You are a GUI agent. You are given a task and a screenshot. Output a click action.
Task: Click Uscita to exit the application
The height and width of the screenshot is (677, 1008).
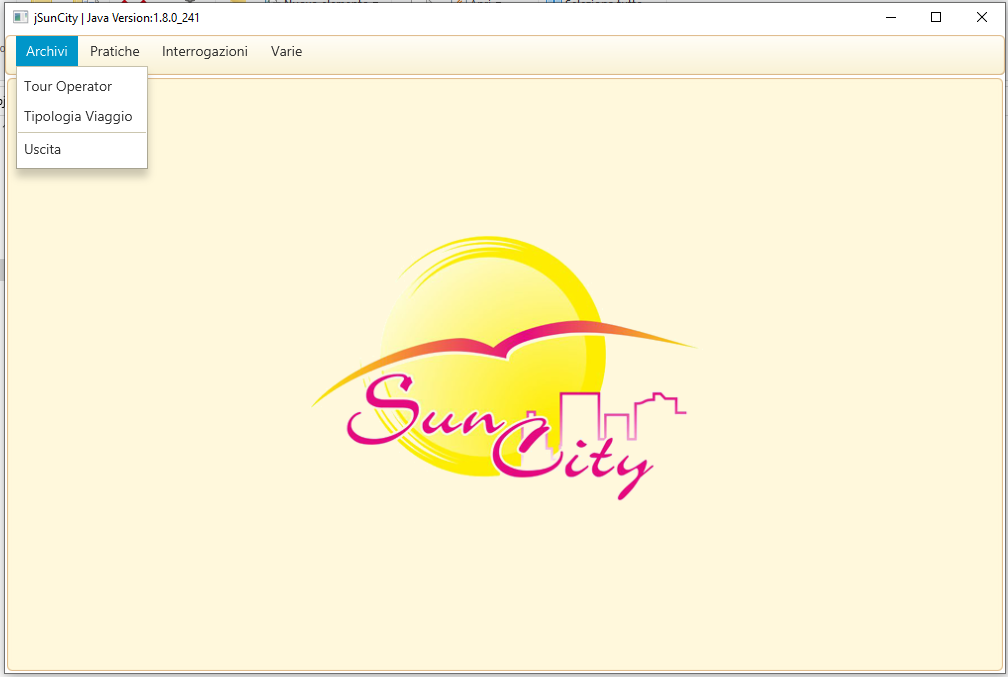coord(82,149)
